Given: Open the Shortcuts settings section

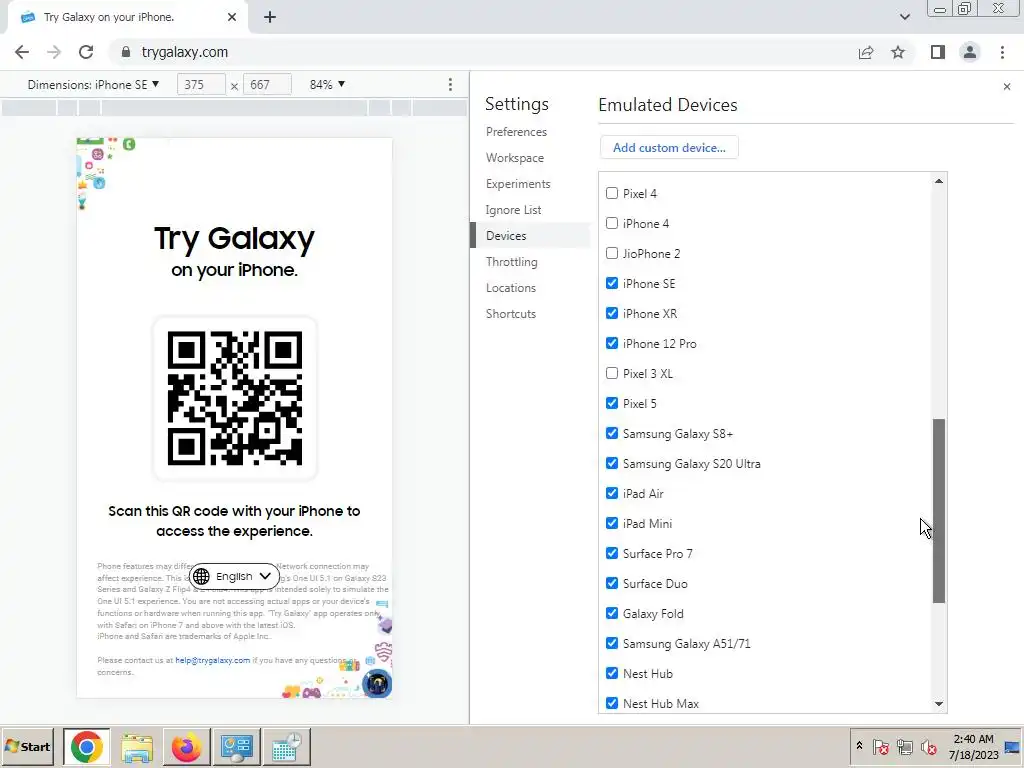Looking at the screenshot, I should pos(511,314).
